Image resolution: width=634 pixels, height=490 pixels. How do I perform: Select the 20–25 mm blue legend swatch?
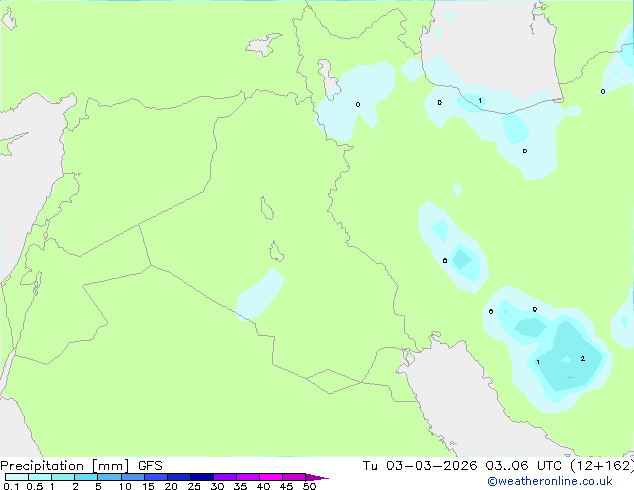tap(179, 477)
